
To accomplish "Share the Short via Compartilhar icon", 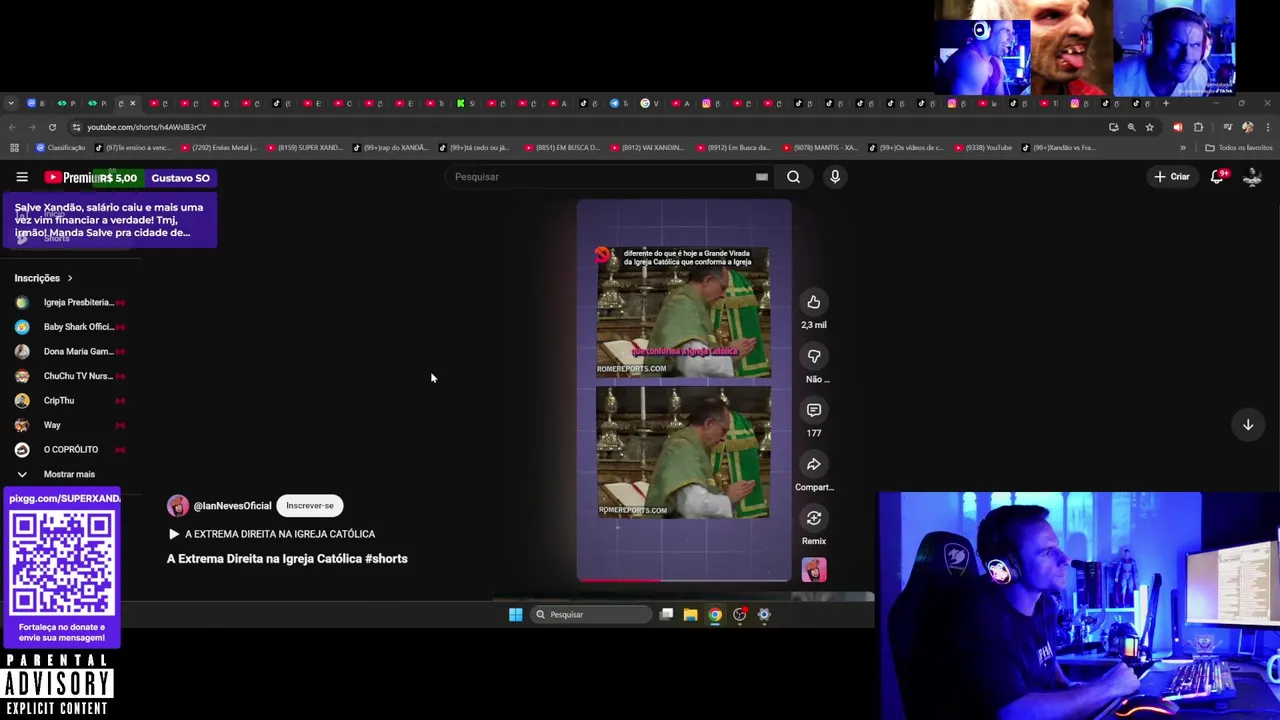I will tap(814, 464).
